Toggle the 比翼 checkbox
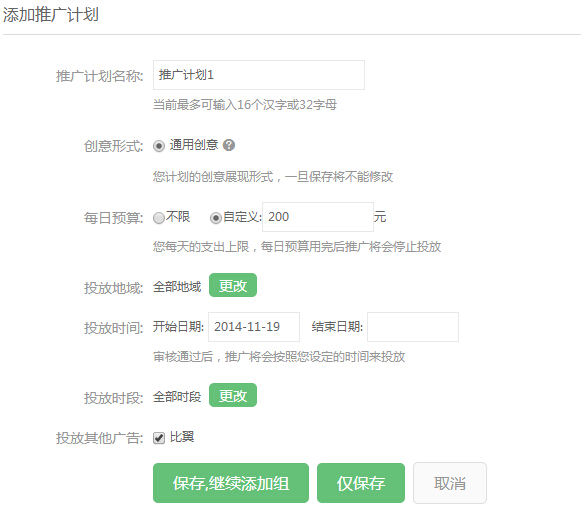This screenshot has width=581, height=518. pos(159,438)
